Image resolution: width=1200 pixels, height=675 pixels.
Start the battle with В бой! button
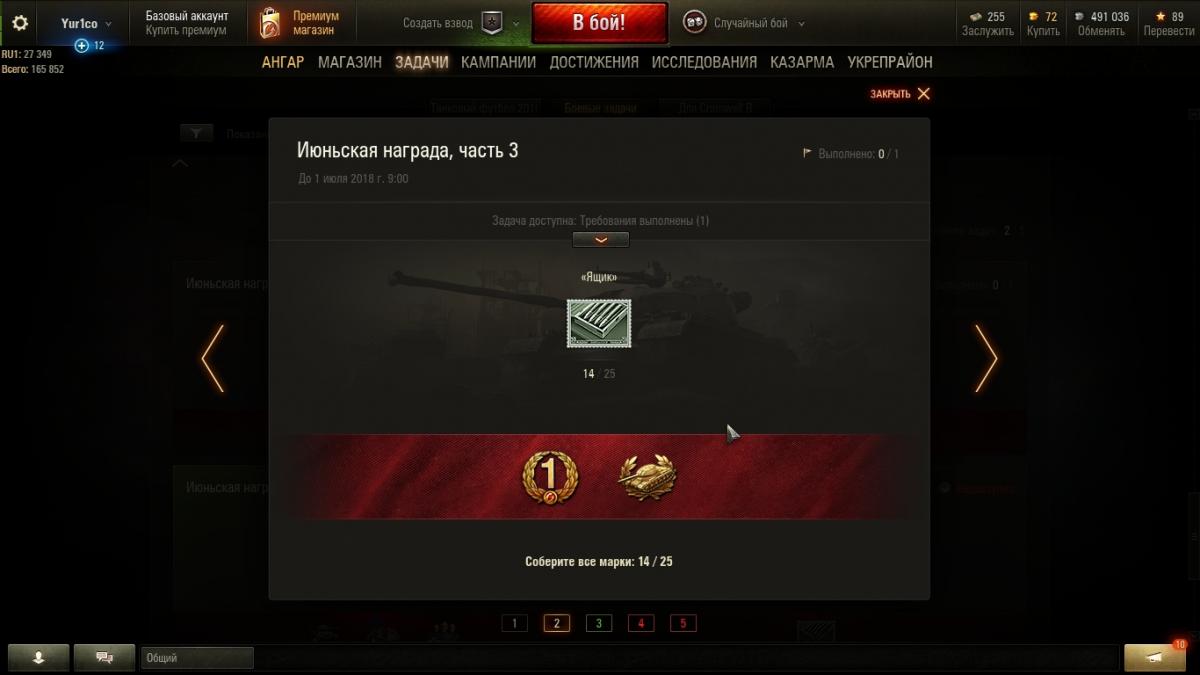[x=599, y=23]
